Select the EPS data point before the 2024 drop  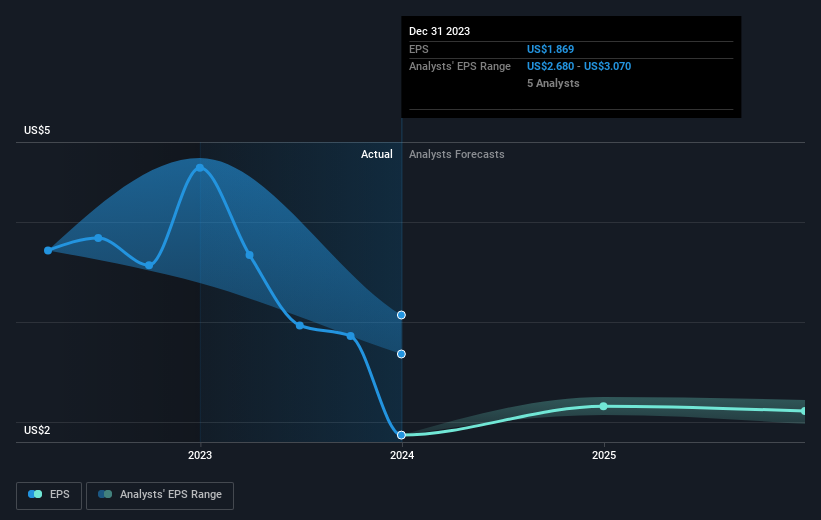(351, 336)
